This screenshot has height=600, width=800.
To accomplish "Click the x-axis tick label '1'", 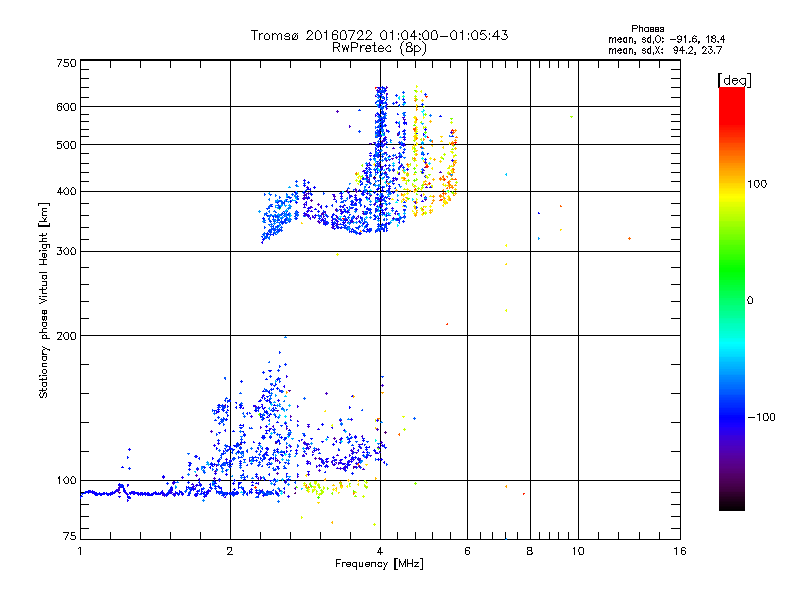I will coord(80,551).
